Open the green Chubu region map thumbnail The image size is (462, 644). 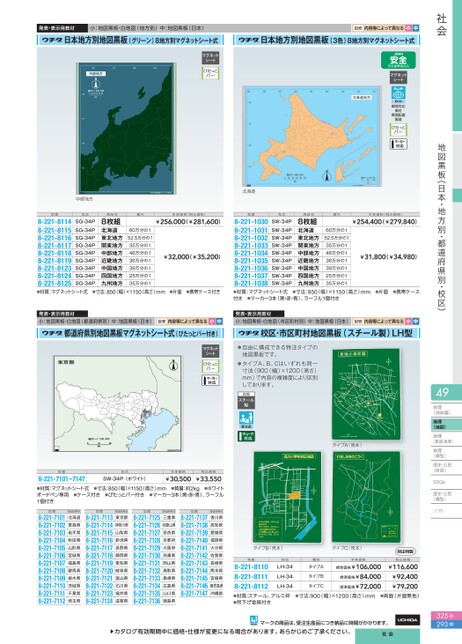point(126,128)
